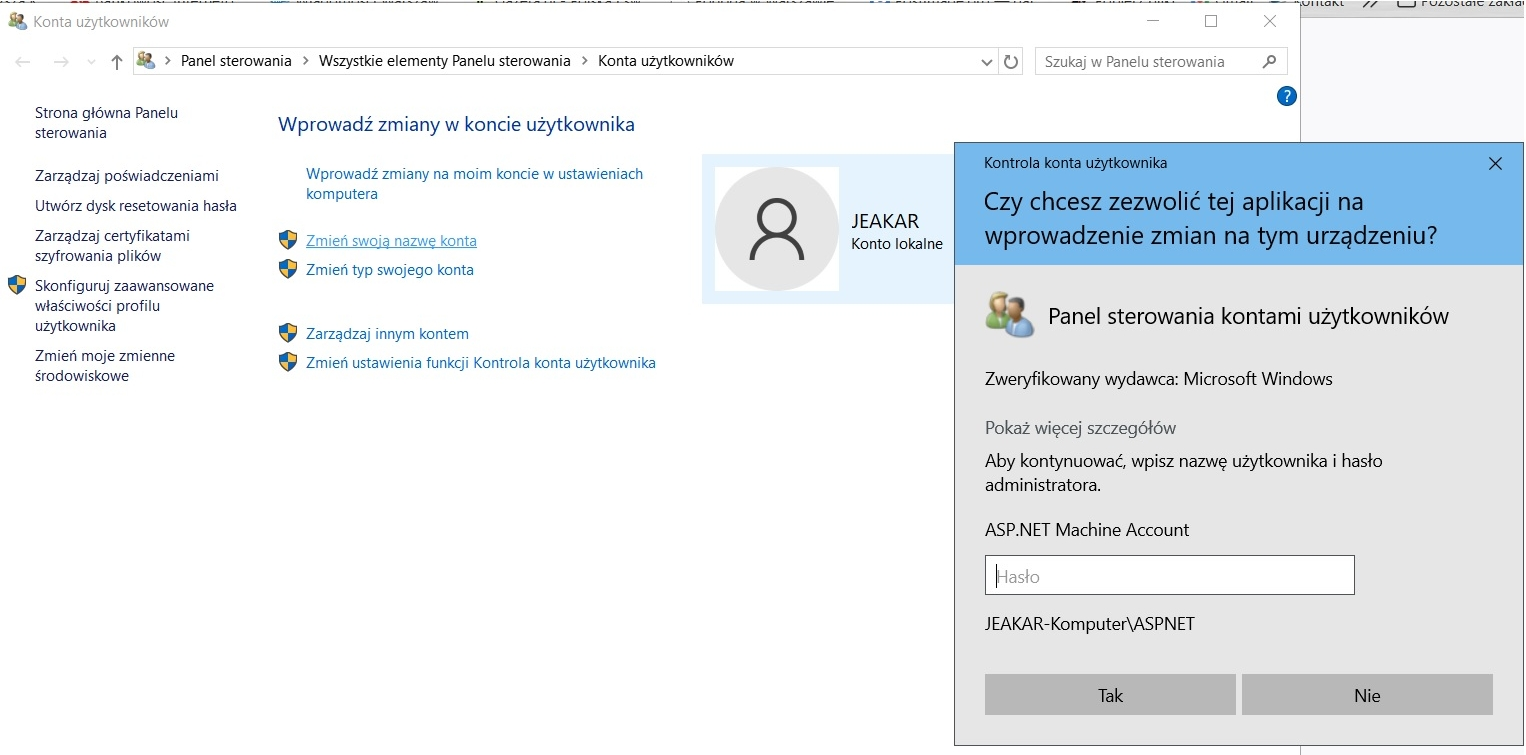Click the back navigation arrow
This screenshot has height=755, width=1526.
[24, 62]
